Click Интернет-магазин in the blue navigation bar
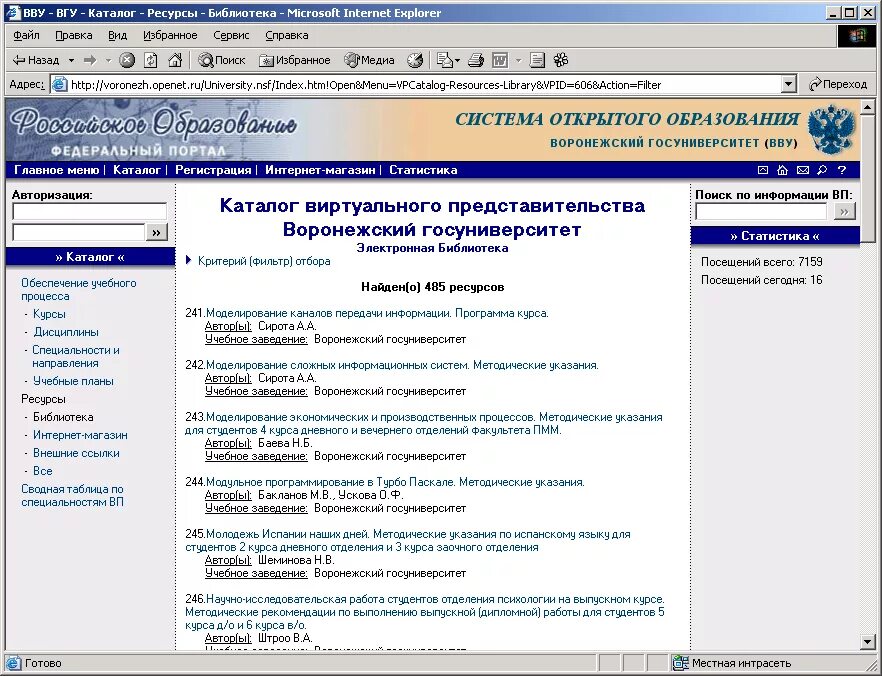This screenshot has width=882, height=676. coord(320,170)
